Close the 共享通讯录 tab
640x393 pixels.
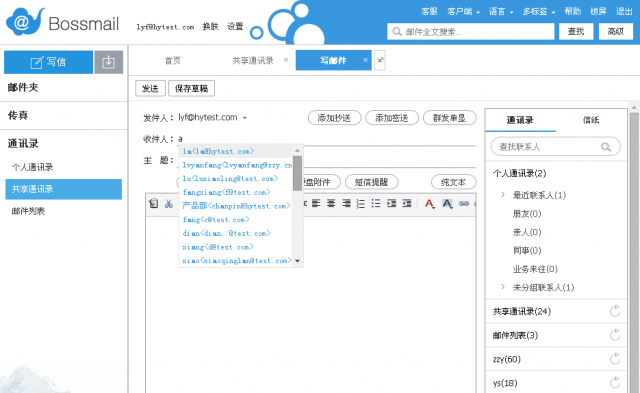[286, 60]
